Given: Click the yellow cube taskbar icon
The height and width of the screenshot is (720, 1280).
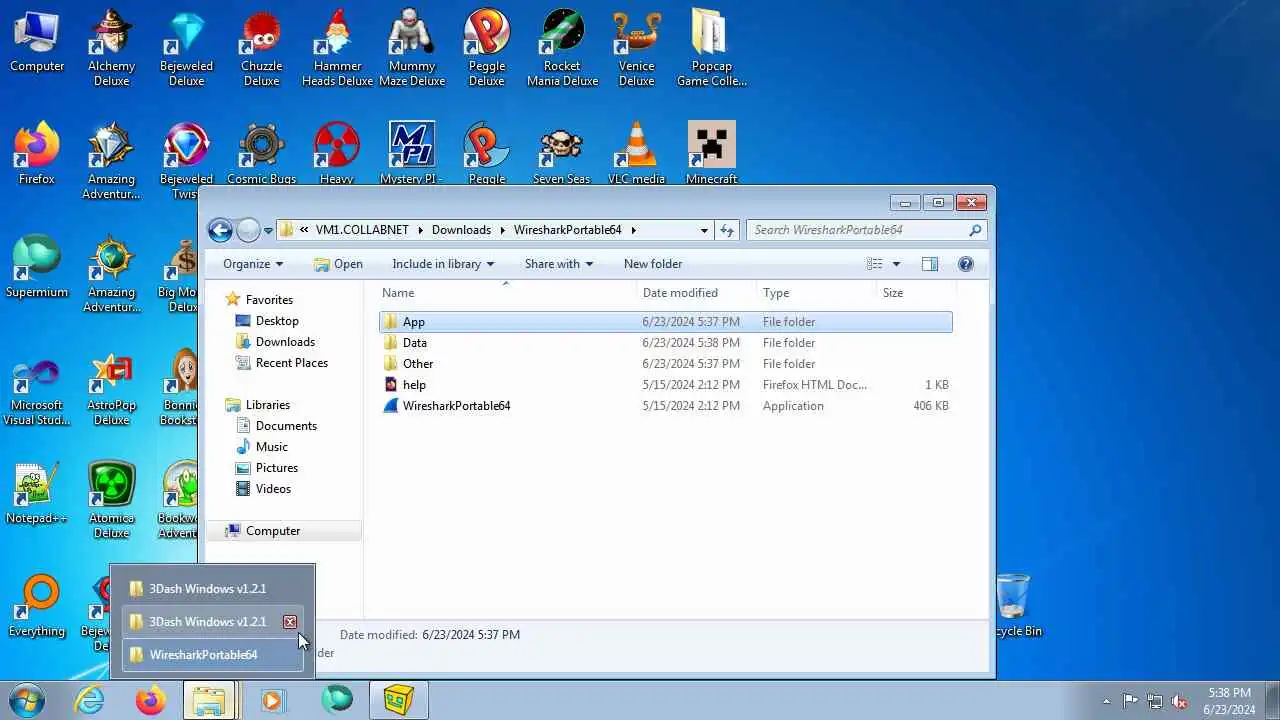Looking at the screenshot, I should click(x=399, y=700).
